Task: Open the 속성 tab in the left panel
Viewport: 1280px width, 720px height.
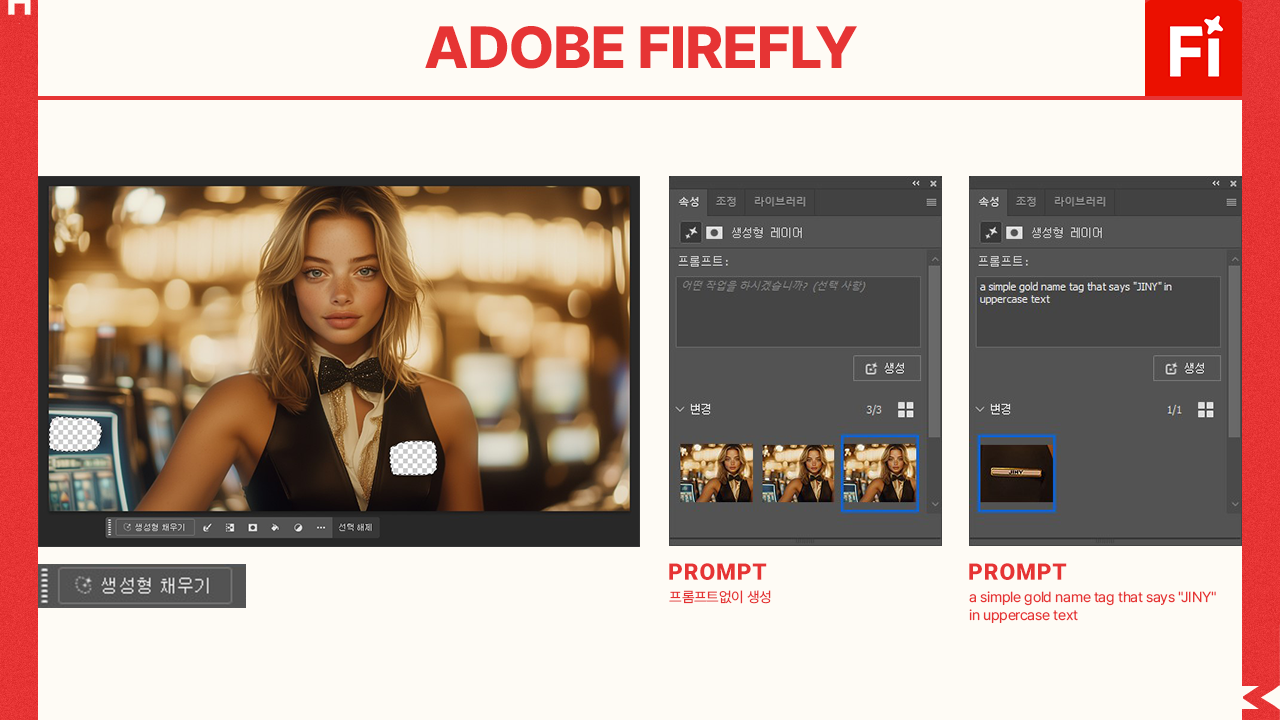Action: (688, 202)
